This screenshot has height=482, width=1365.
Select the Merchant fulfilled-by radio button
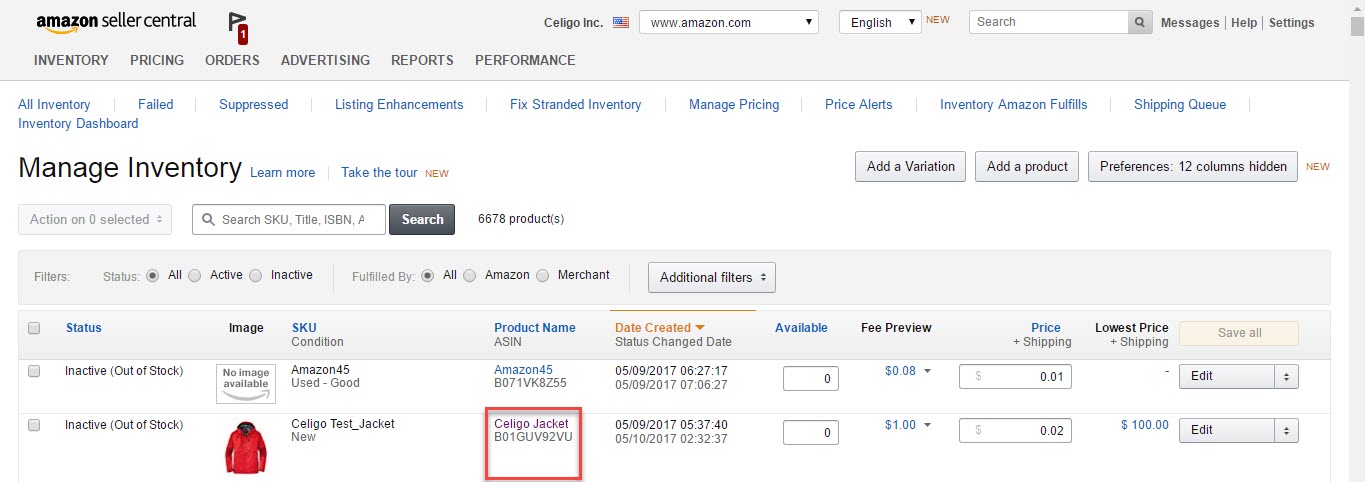coord(542,275)
